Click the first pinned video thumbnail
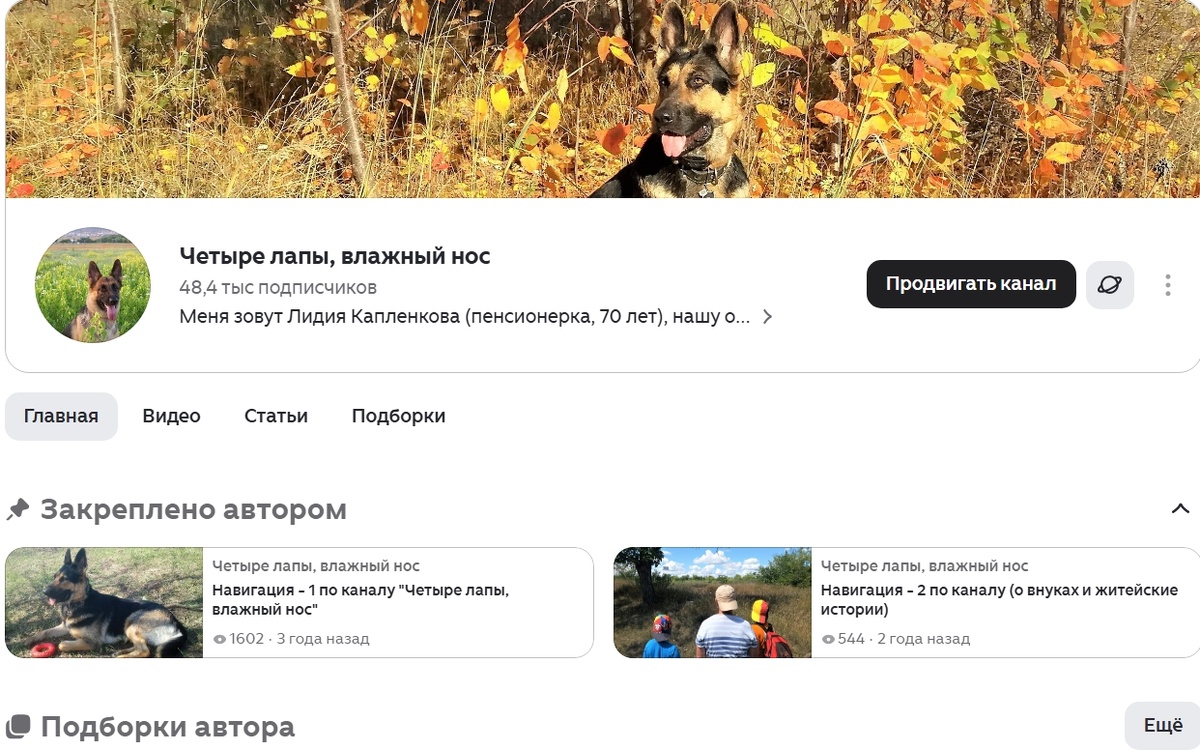 coord(103,600)
